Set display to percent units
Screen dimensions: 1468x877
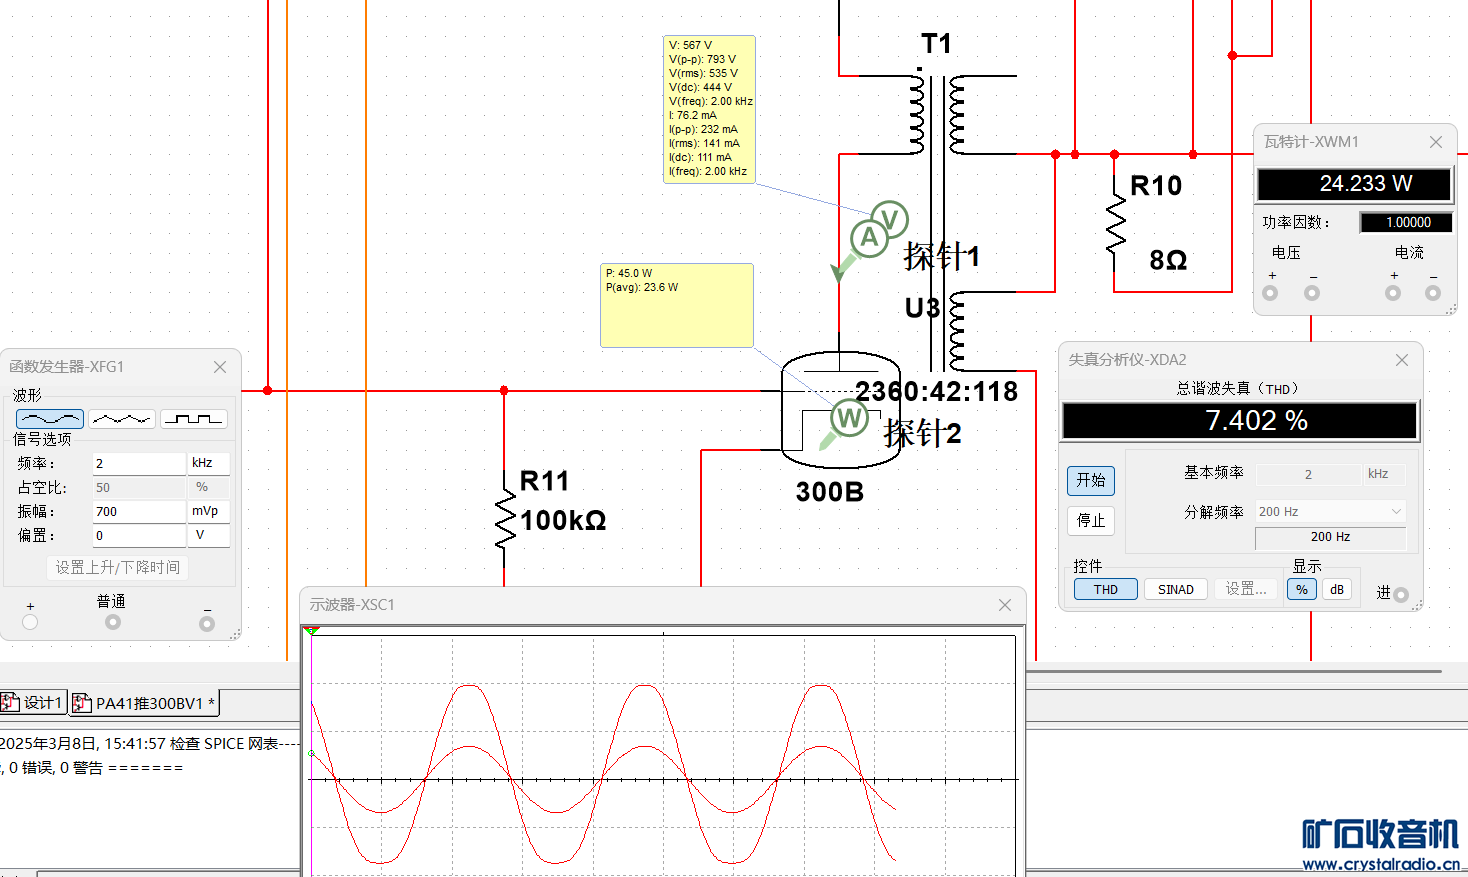pyautogui.click(x=1301, y=589)
